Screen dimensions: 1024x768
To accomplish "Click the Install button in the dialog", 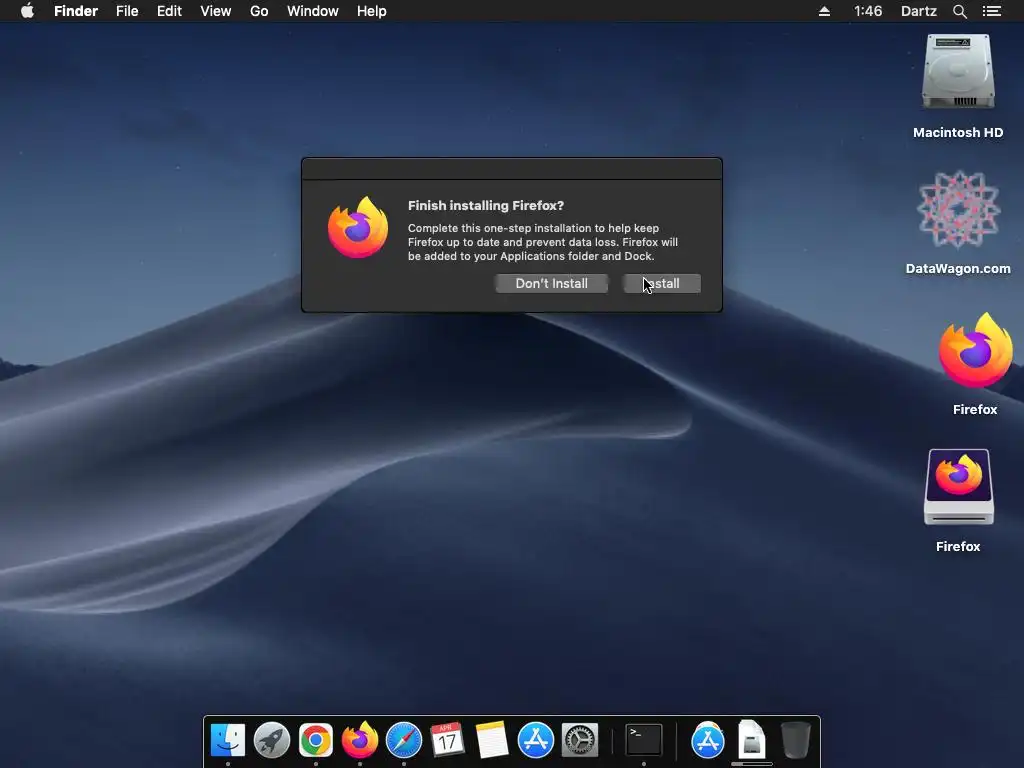I will (x=662, y=283).
